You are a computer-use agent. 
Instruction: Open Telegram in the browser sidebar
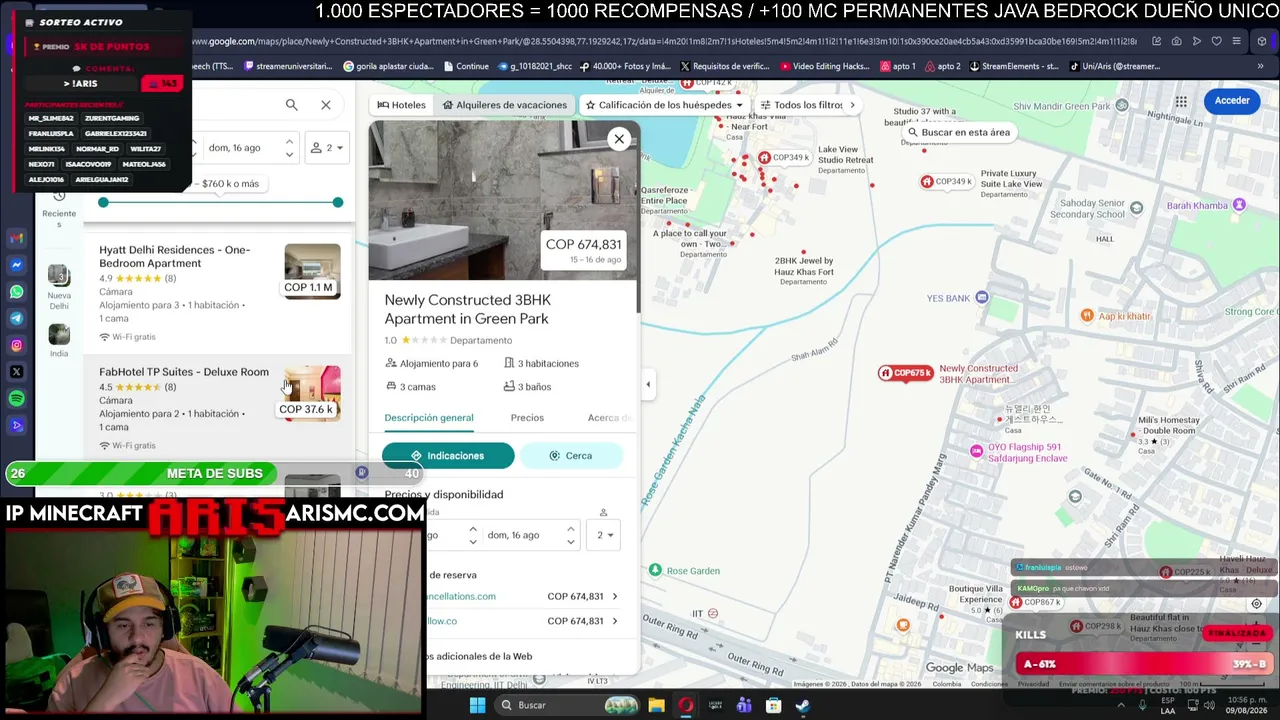pyautogui.click(x=16, y=318)
